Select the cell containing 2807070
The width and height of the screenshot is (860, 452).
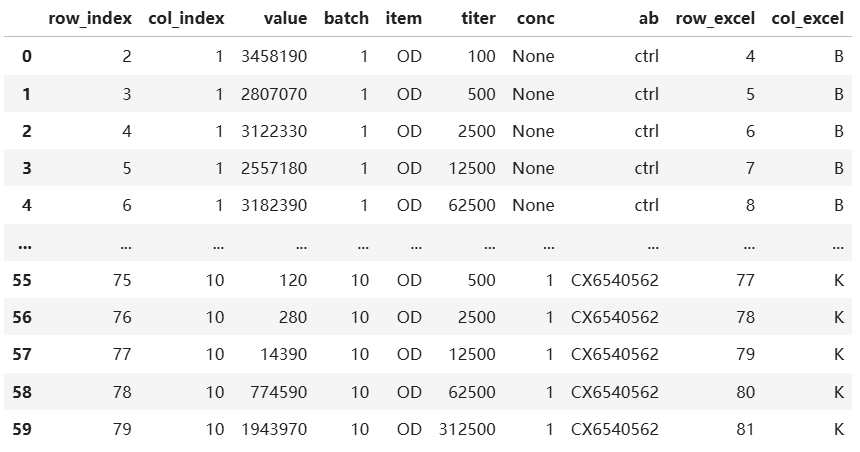(x=274, y=94)
